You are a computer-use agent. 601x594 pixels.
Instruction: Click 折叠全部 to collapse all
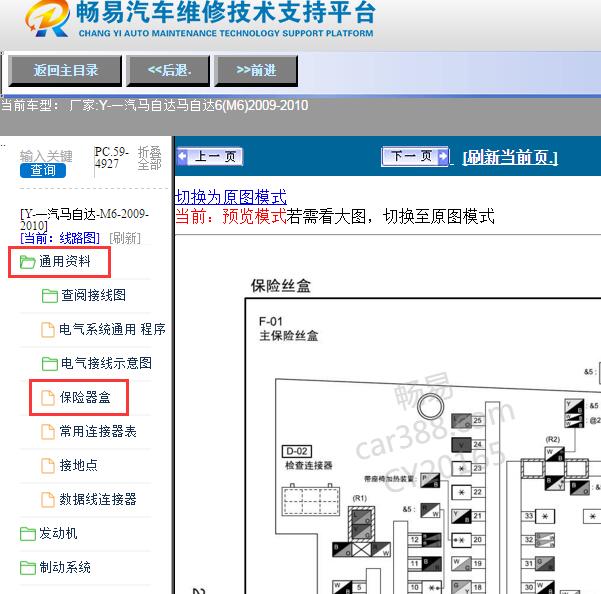click(x=149, y=158)
